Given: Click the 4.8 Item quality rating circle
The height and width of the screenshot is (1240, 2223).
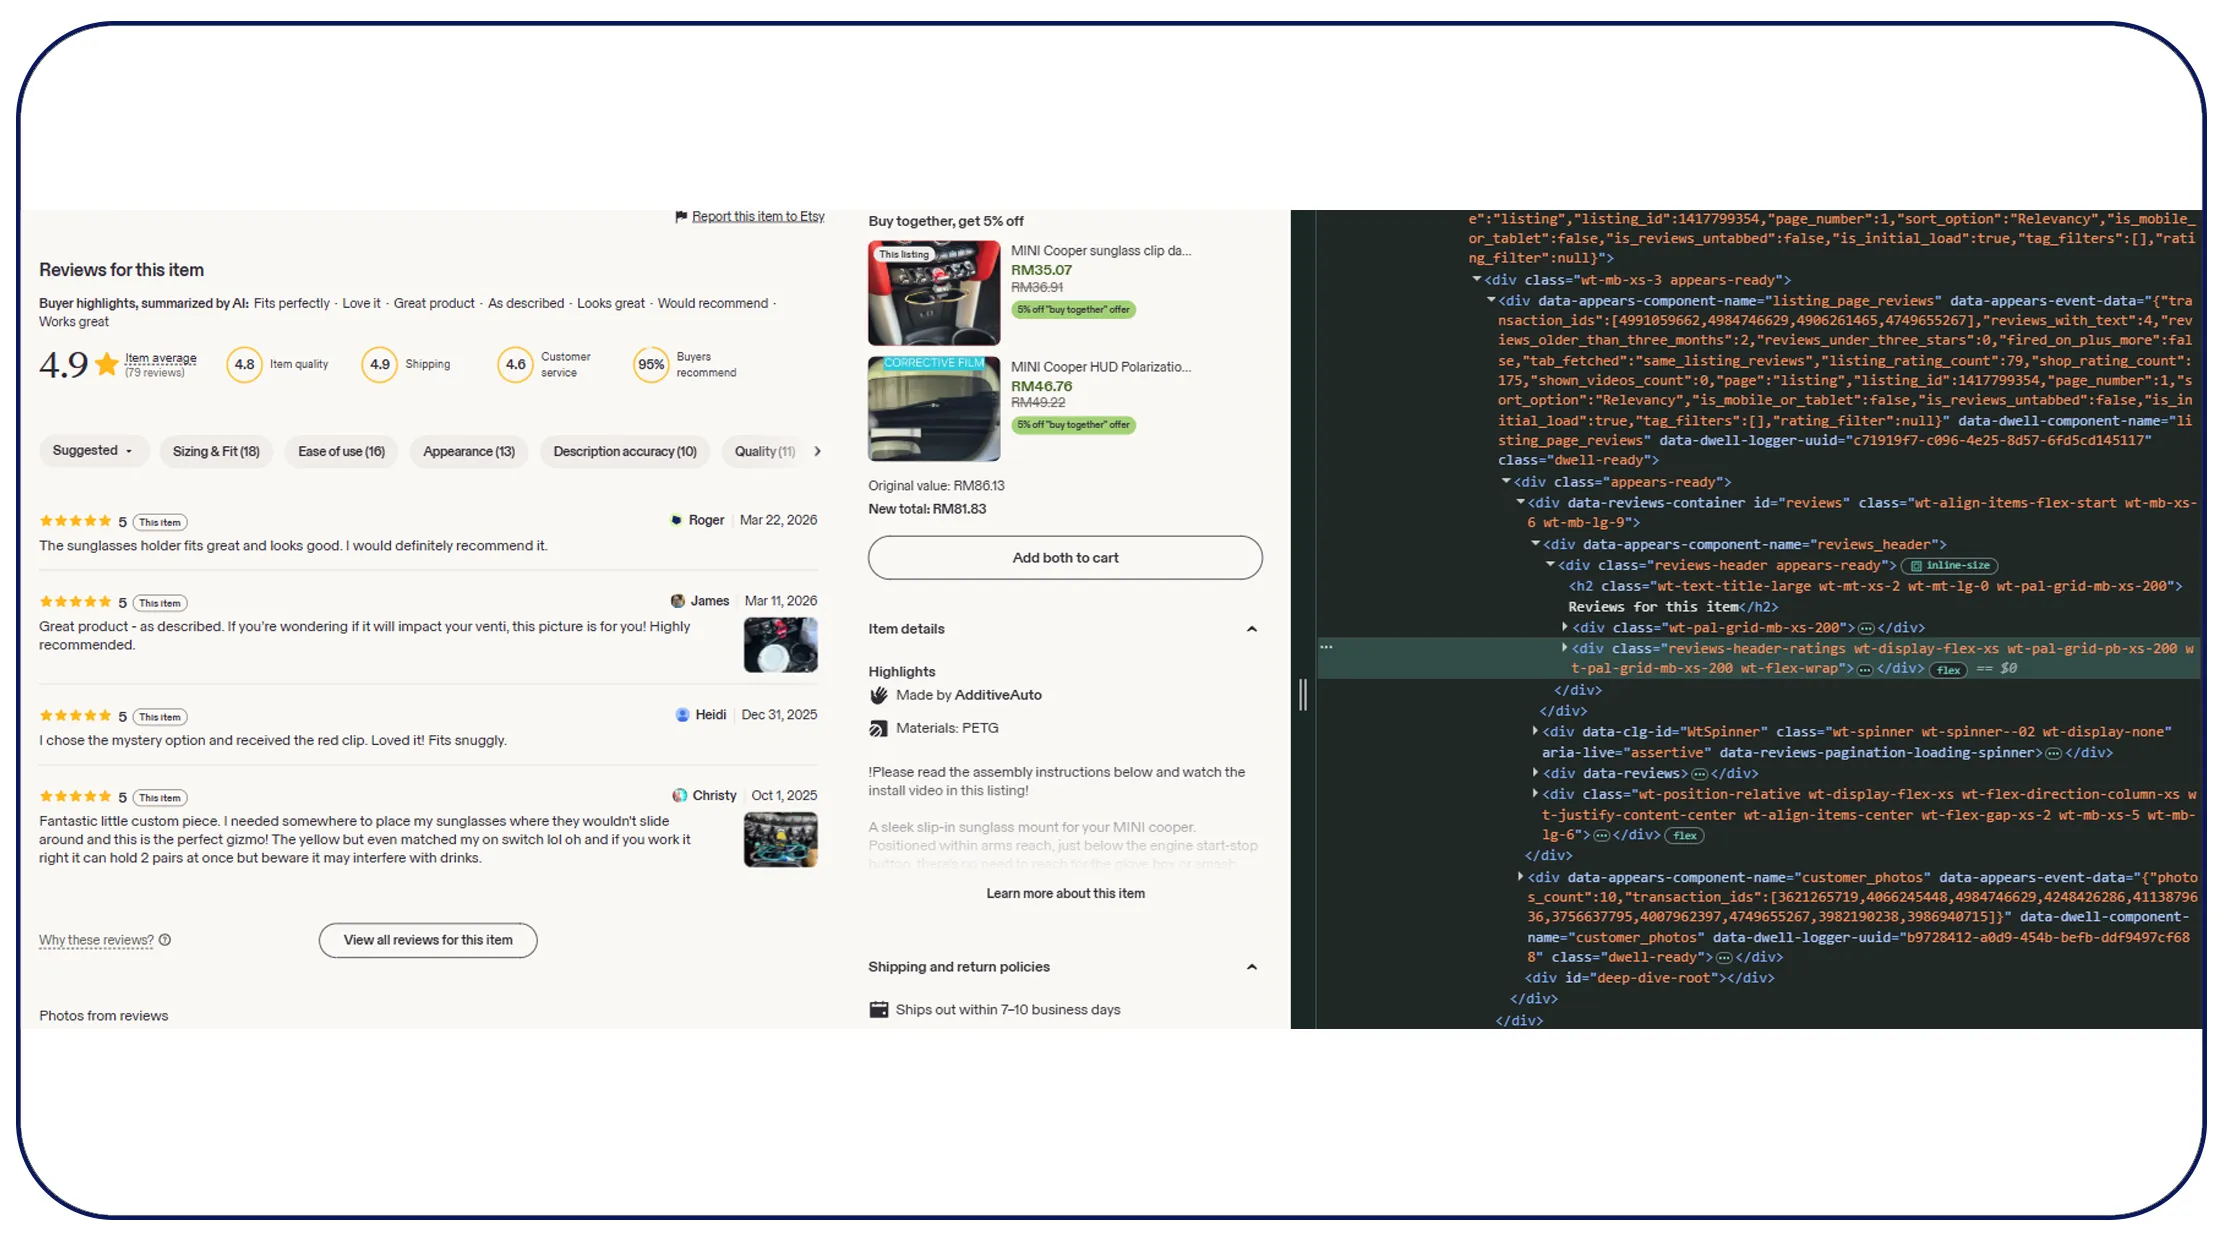Looking at the screenshot, I should [x=244, y=365].
